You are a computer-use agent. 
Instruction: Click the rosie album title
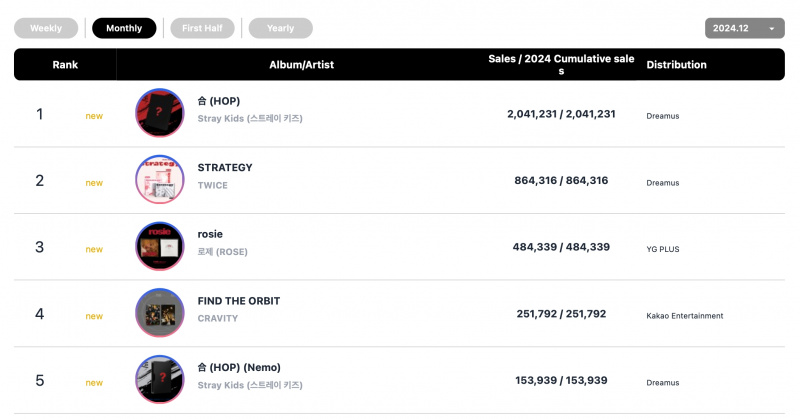(x=210, y=234)
